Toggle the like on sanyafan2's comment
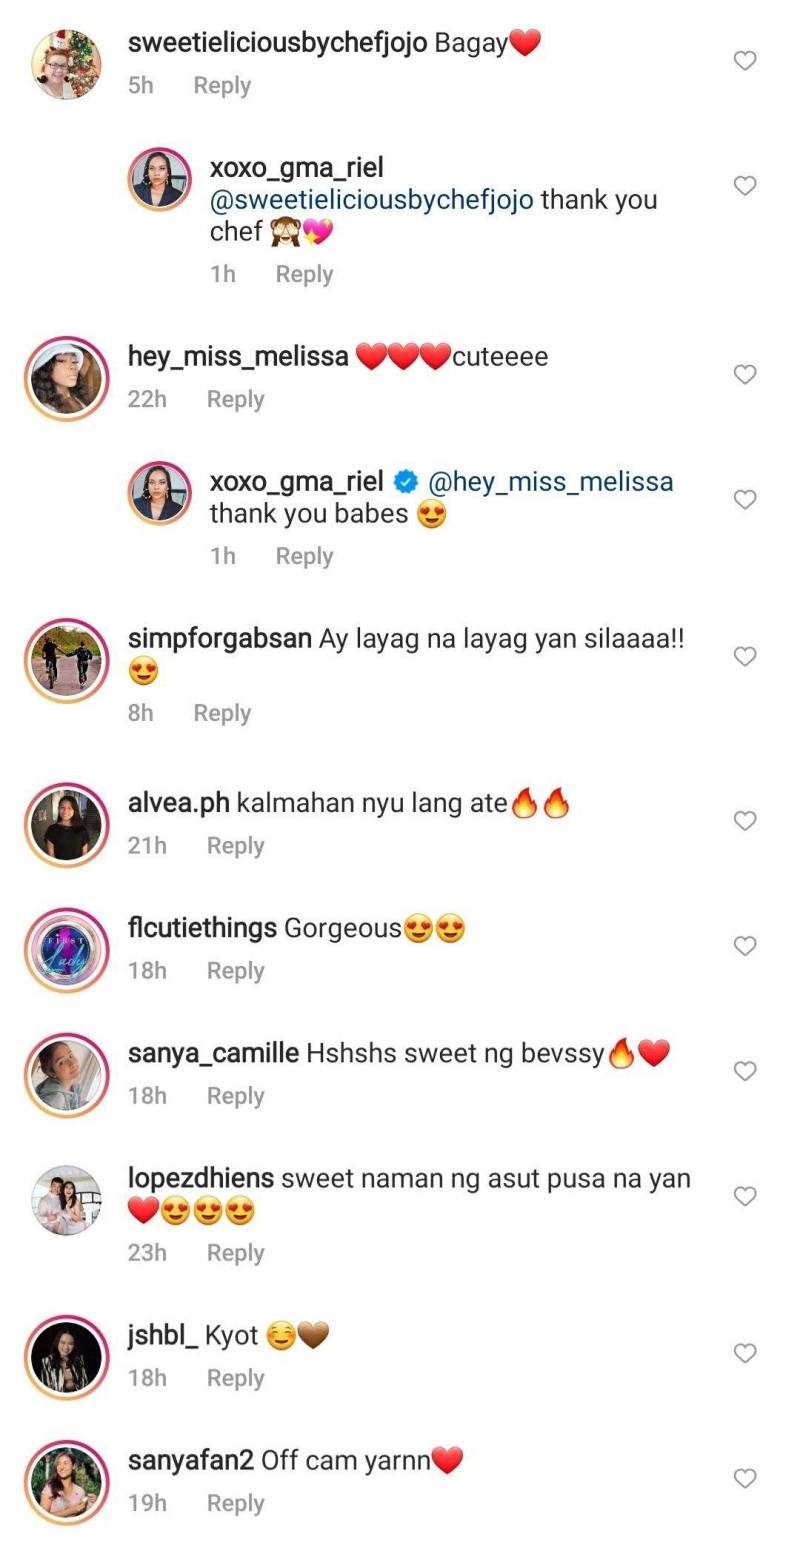The width and height of the screenshot is (800, 1562). 744,1476
